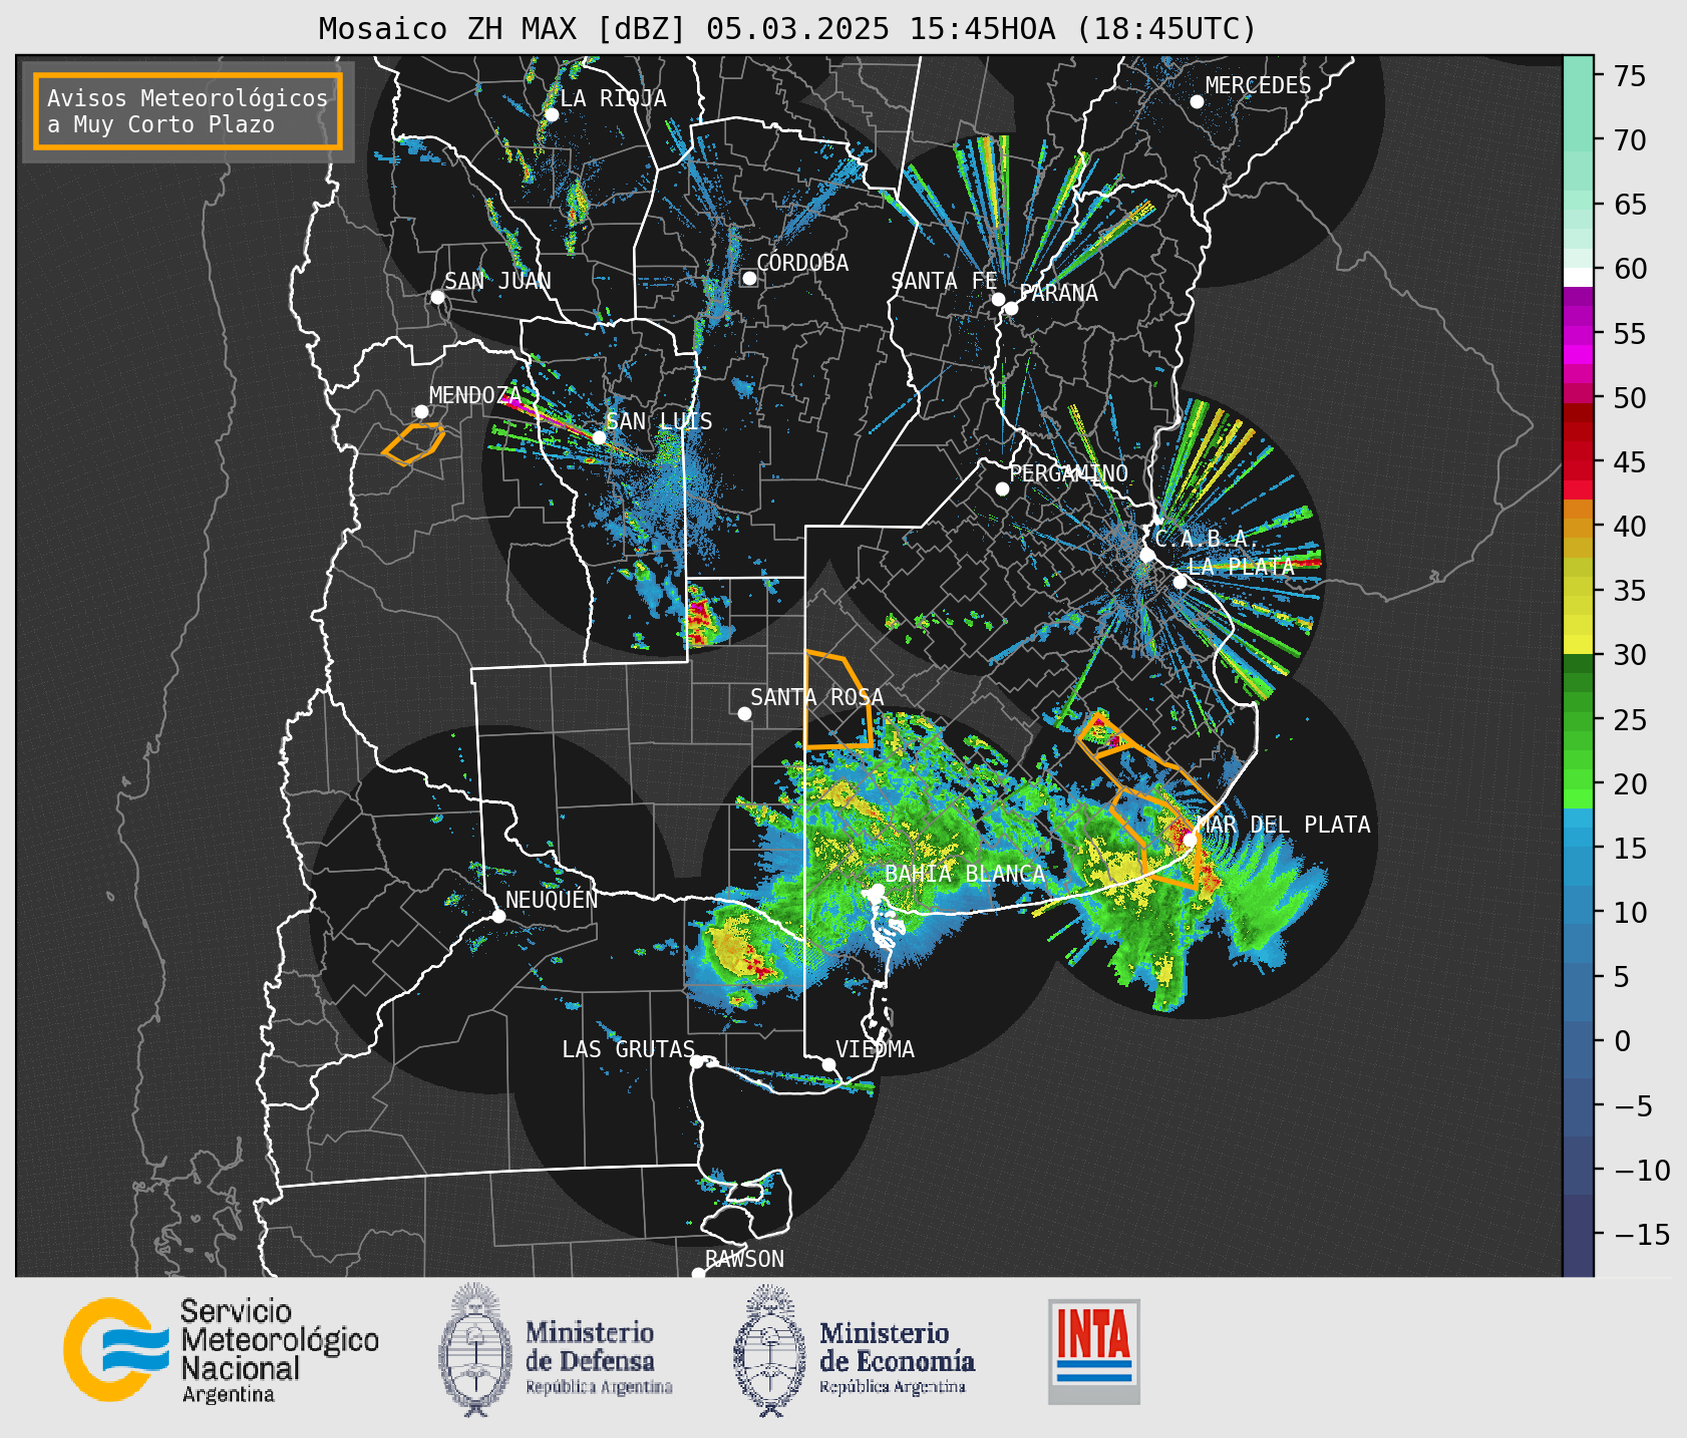
Task: Click the Ministerio de Defensa emblem
Action: coord(475,1350)
